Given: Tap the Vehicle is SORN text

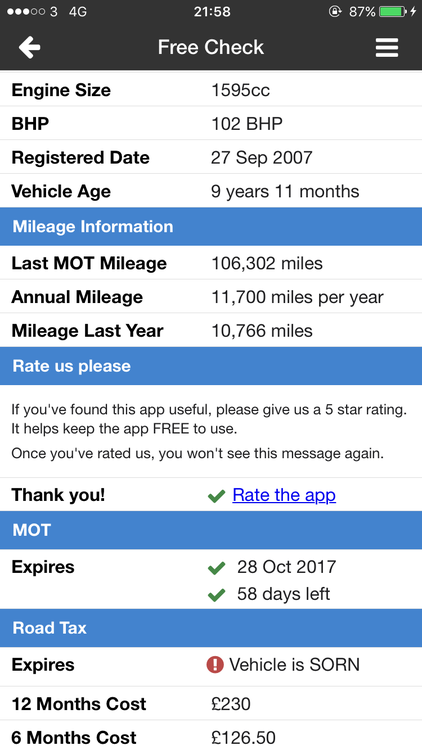Looking at the screenshot, I should (x=294, y=665).
